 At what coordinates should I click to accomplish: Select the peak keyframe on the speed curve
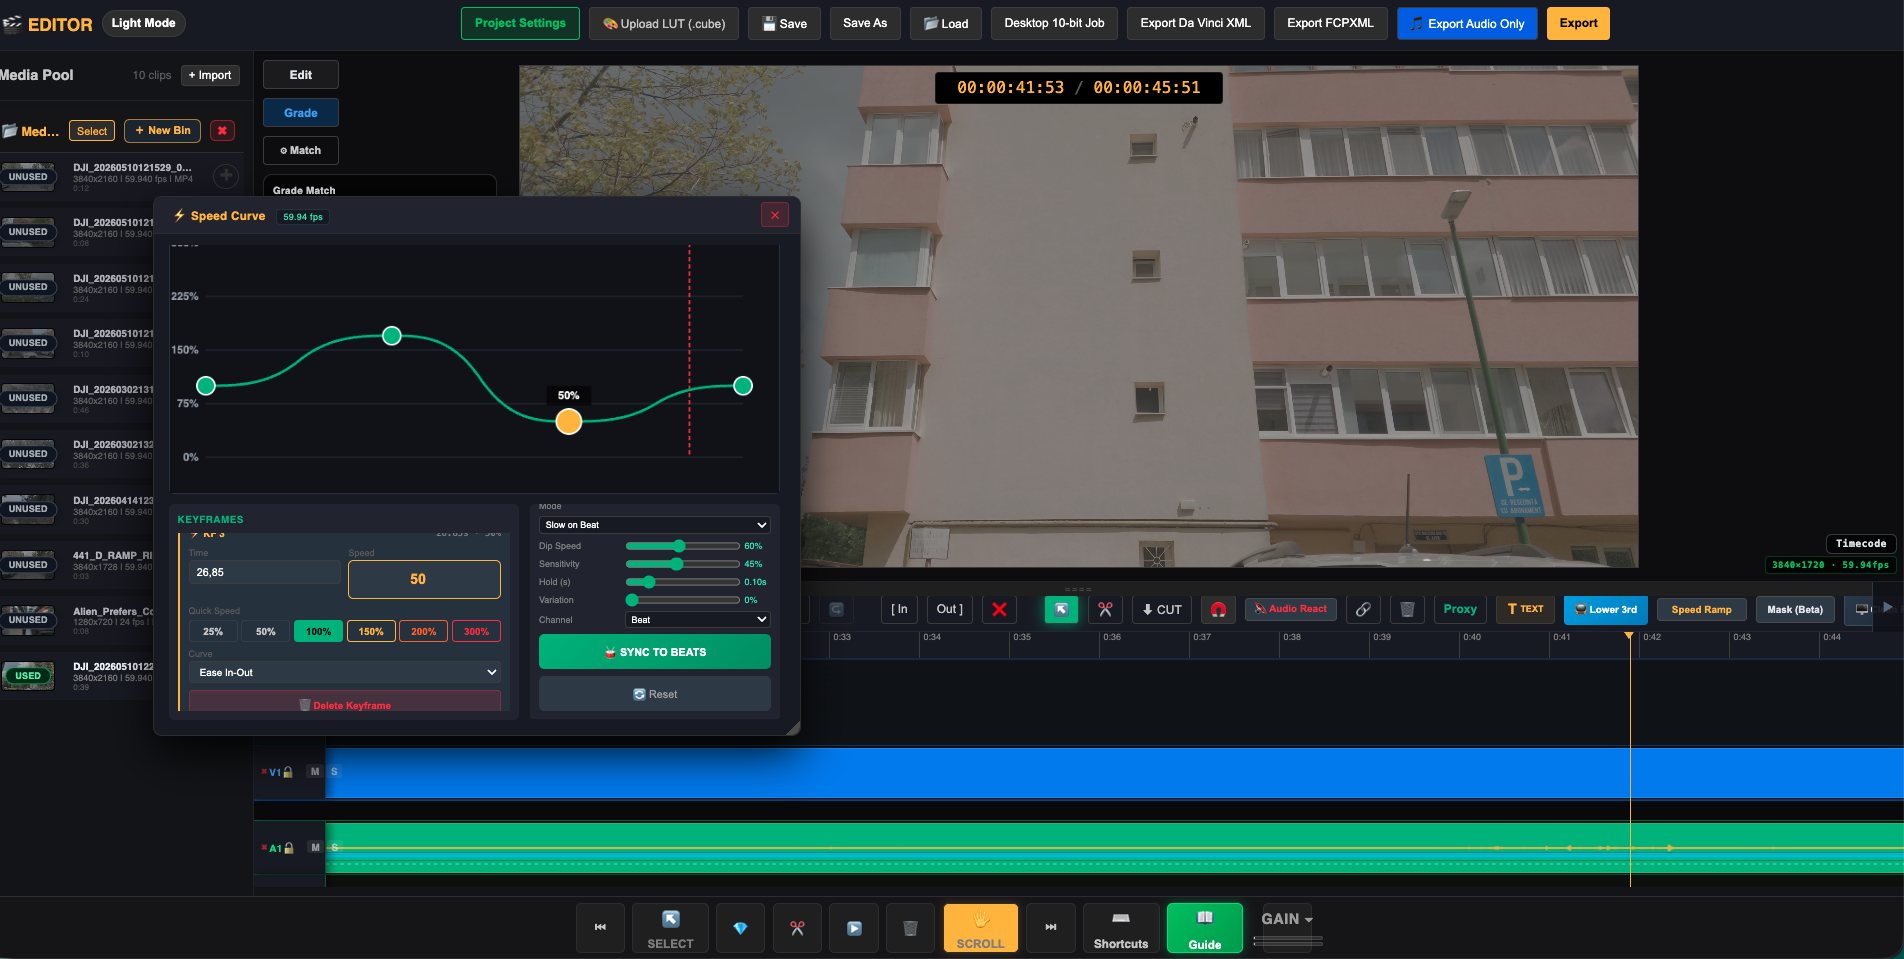point(392,336)
